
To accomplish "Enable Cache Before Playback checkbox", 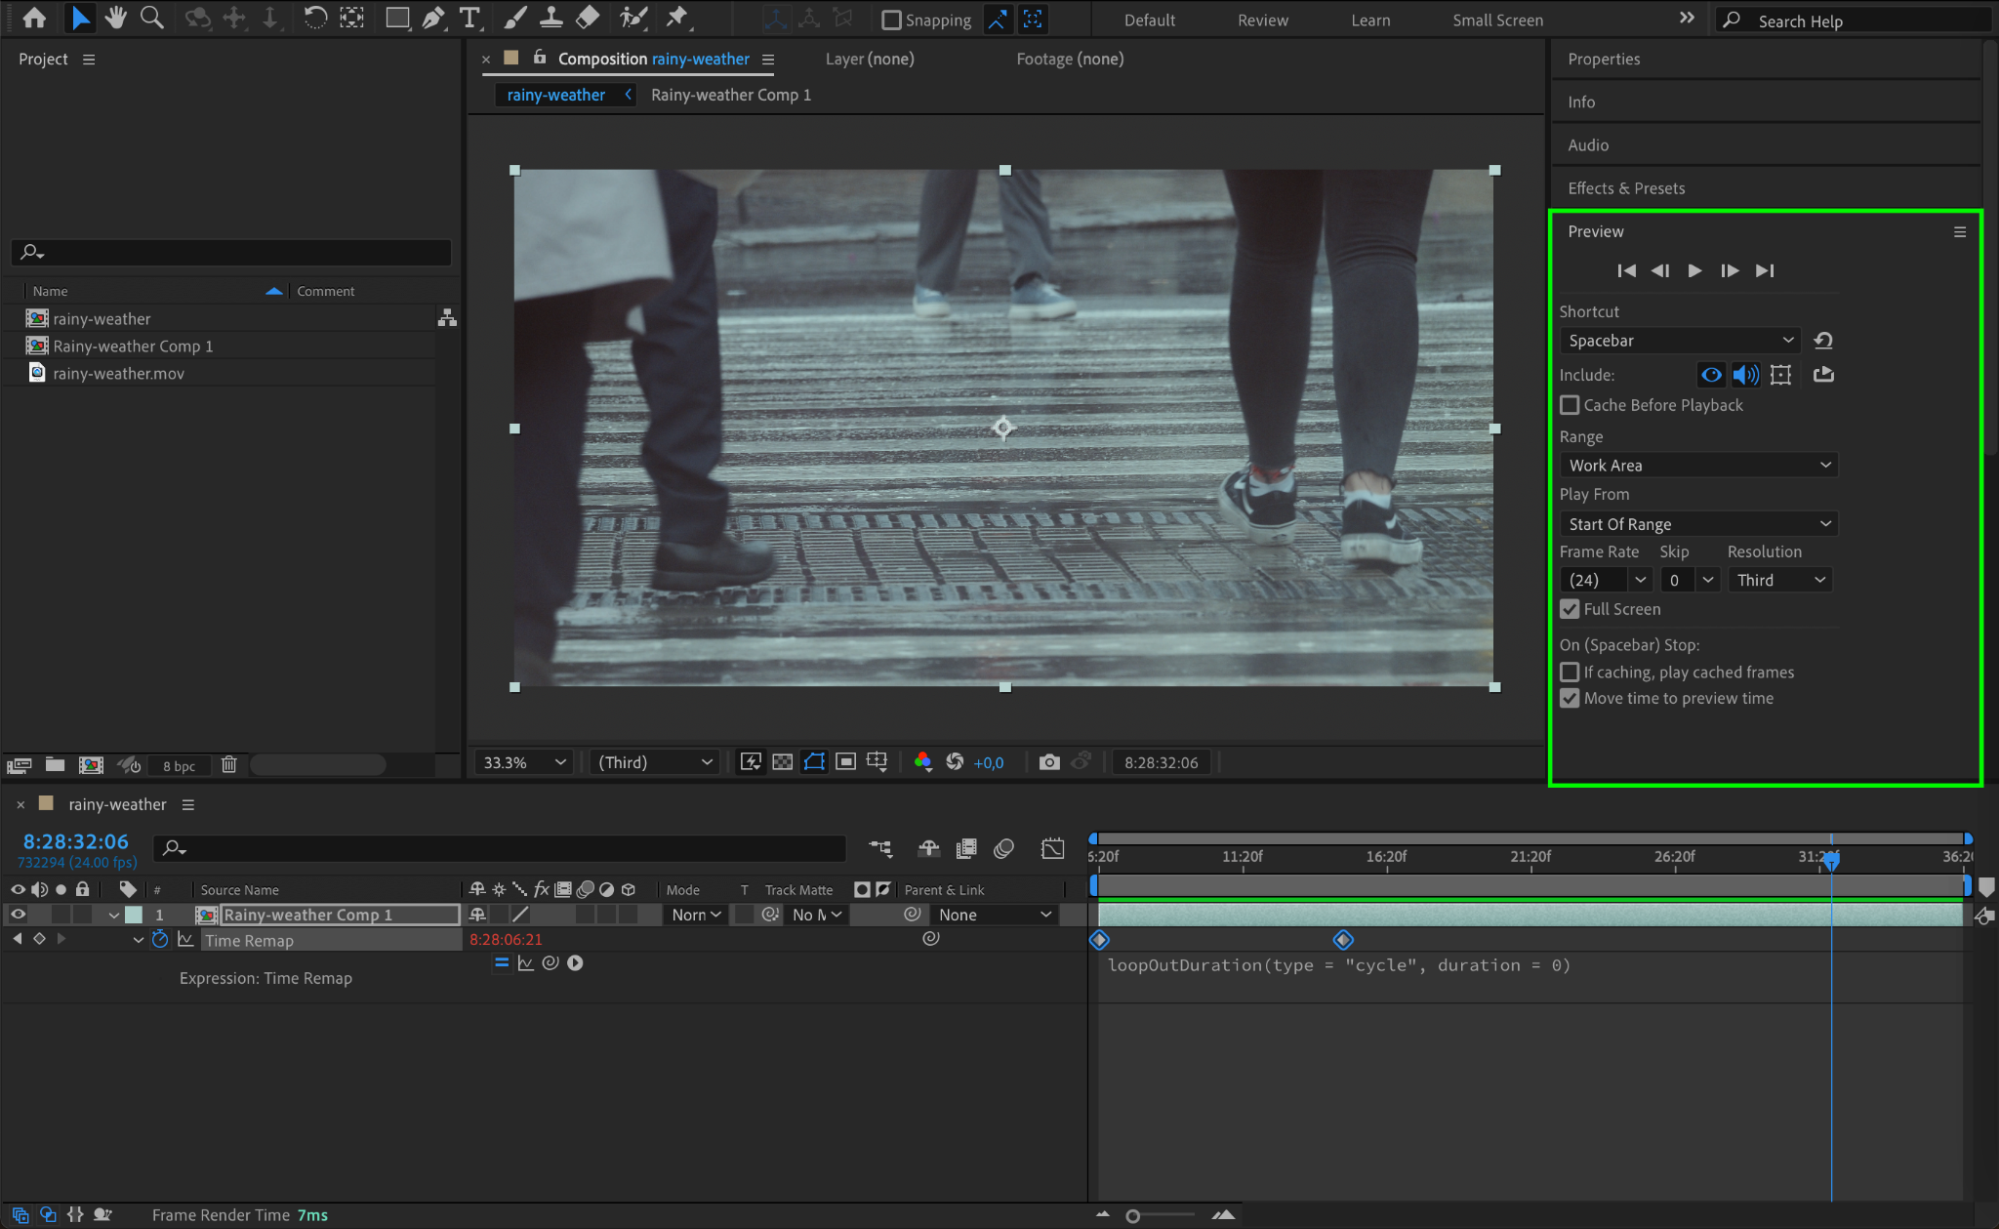I will pyautogui.click(x=1570, y=405).
